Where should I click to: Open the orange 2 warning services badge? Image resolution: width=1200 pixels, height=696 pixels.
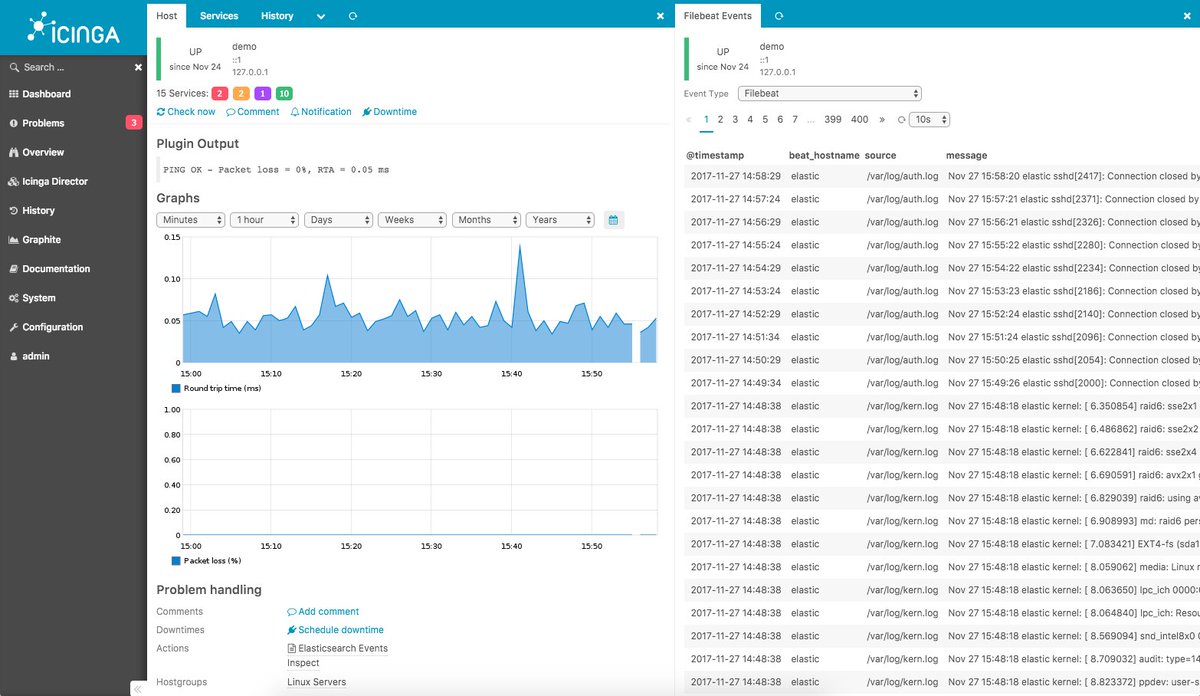point(241,94)
